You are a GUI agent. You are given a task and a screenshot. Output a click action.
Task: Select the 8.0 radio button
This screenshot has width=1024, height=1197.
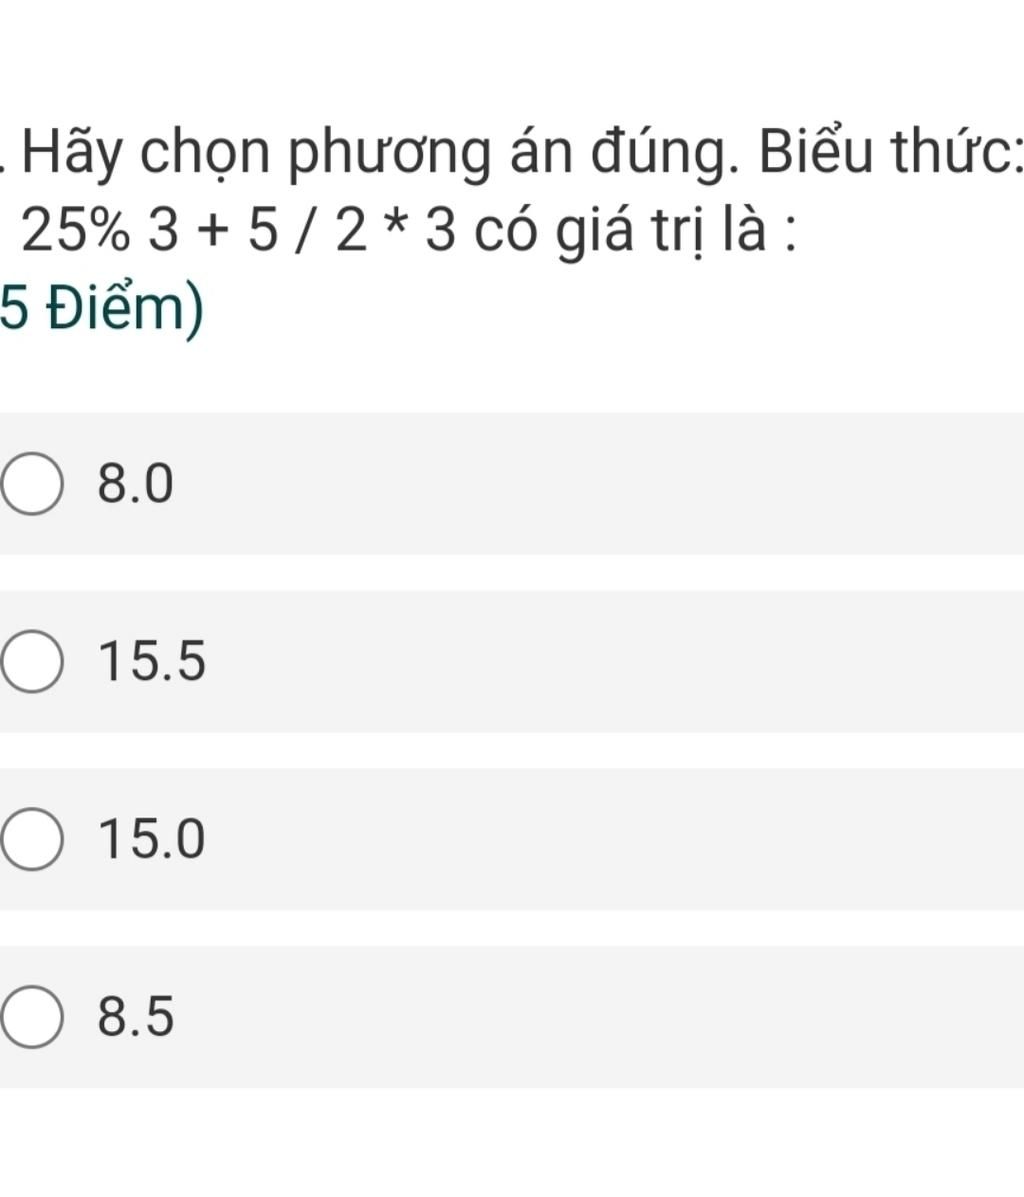point(33,485)
